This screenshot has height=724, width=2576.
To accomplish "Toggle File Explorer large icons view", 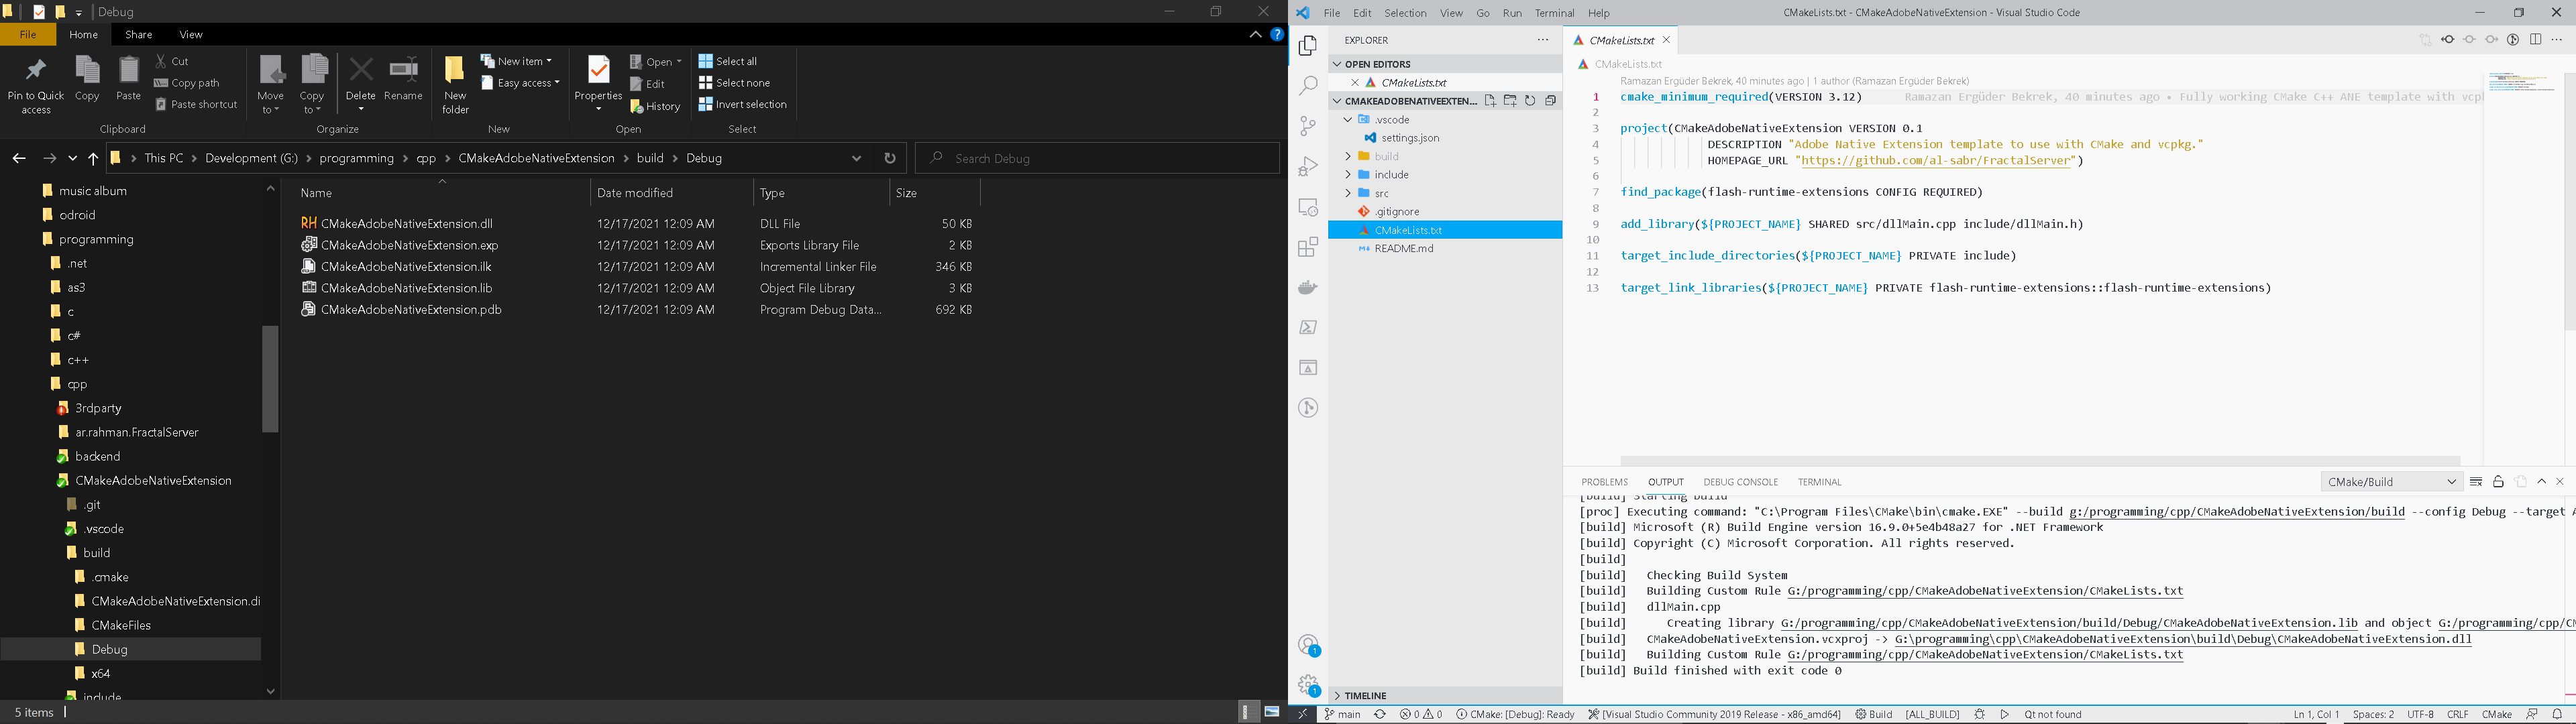I will click(1272, 711).
